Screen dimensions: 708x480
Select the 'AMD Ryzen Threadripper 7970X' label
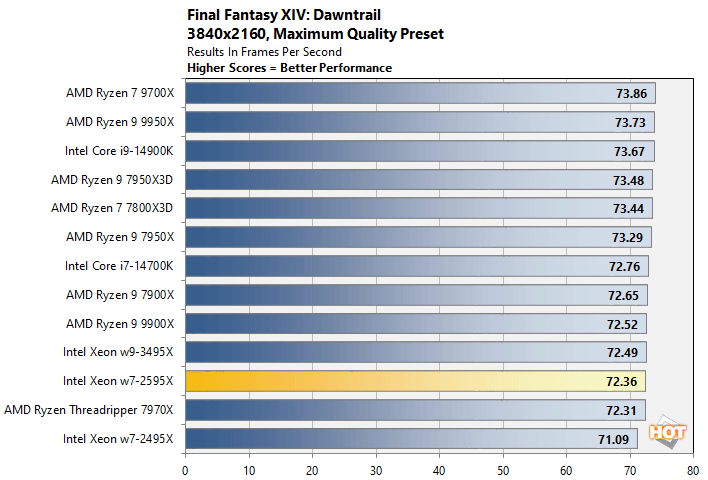tap(89, 410)
